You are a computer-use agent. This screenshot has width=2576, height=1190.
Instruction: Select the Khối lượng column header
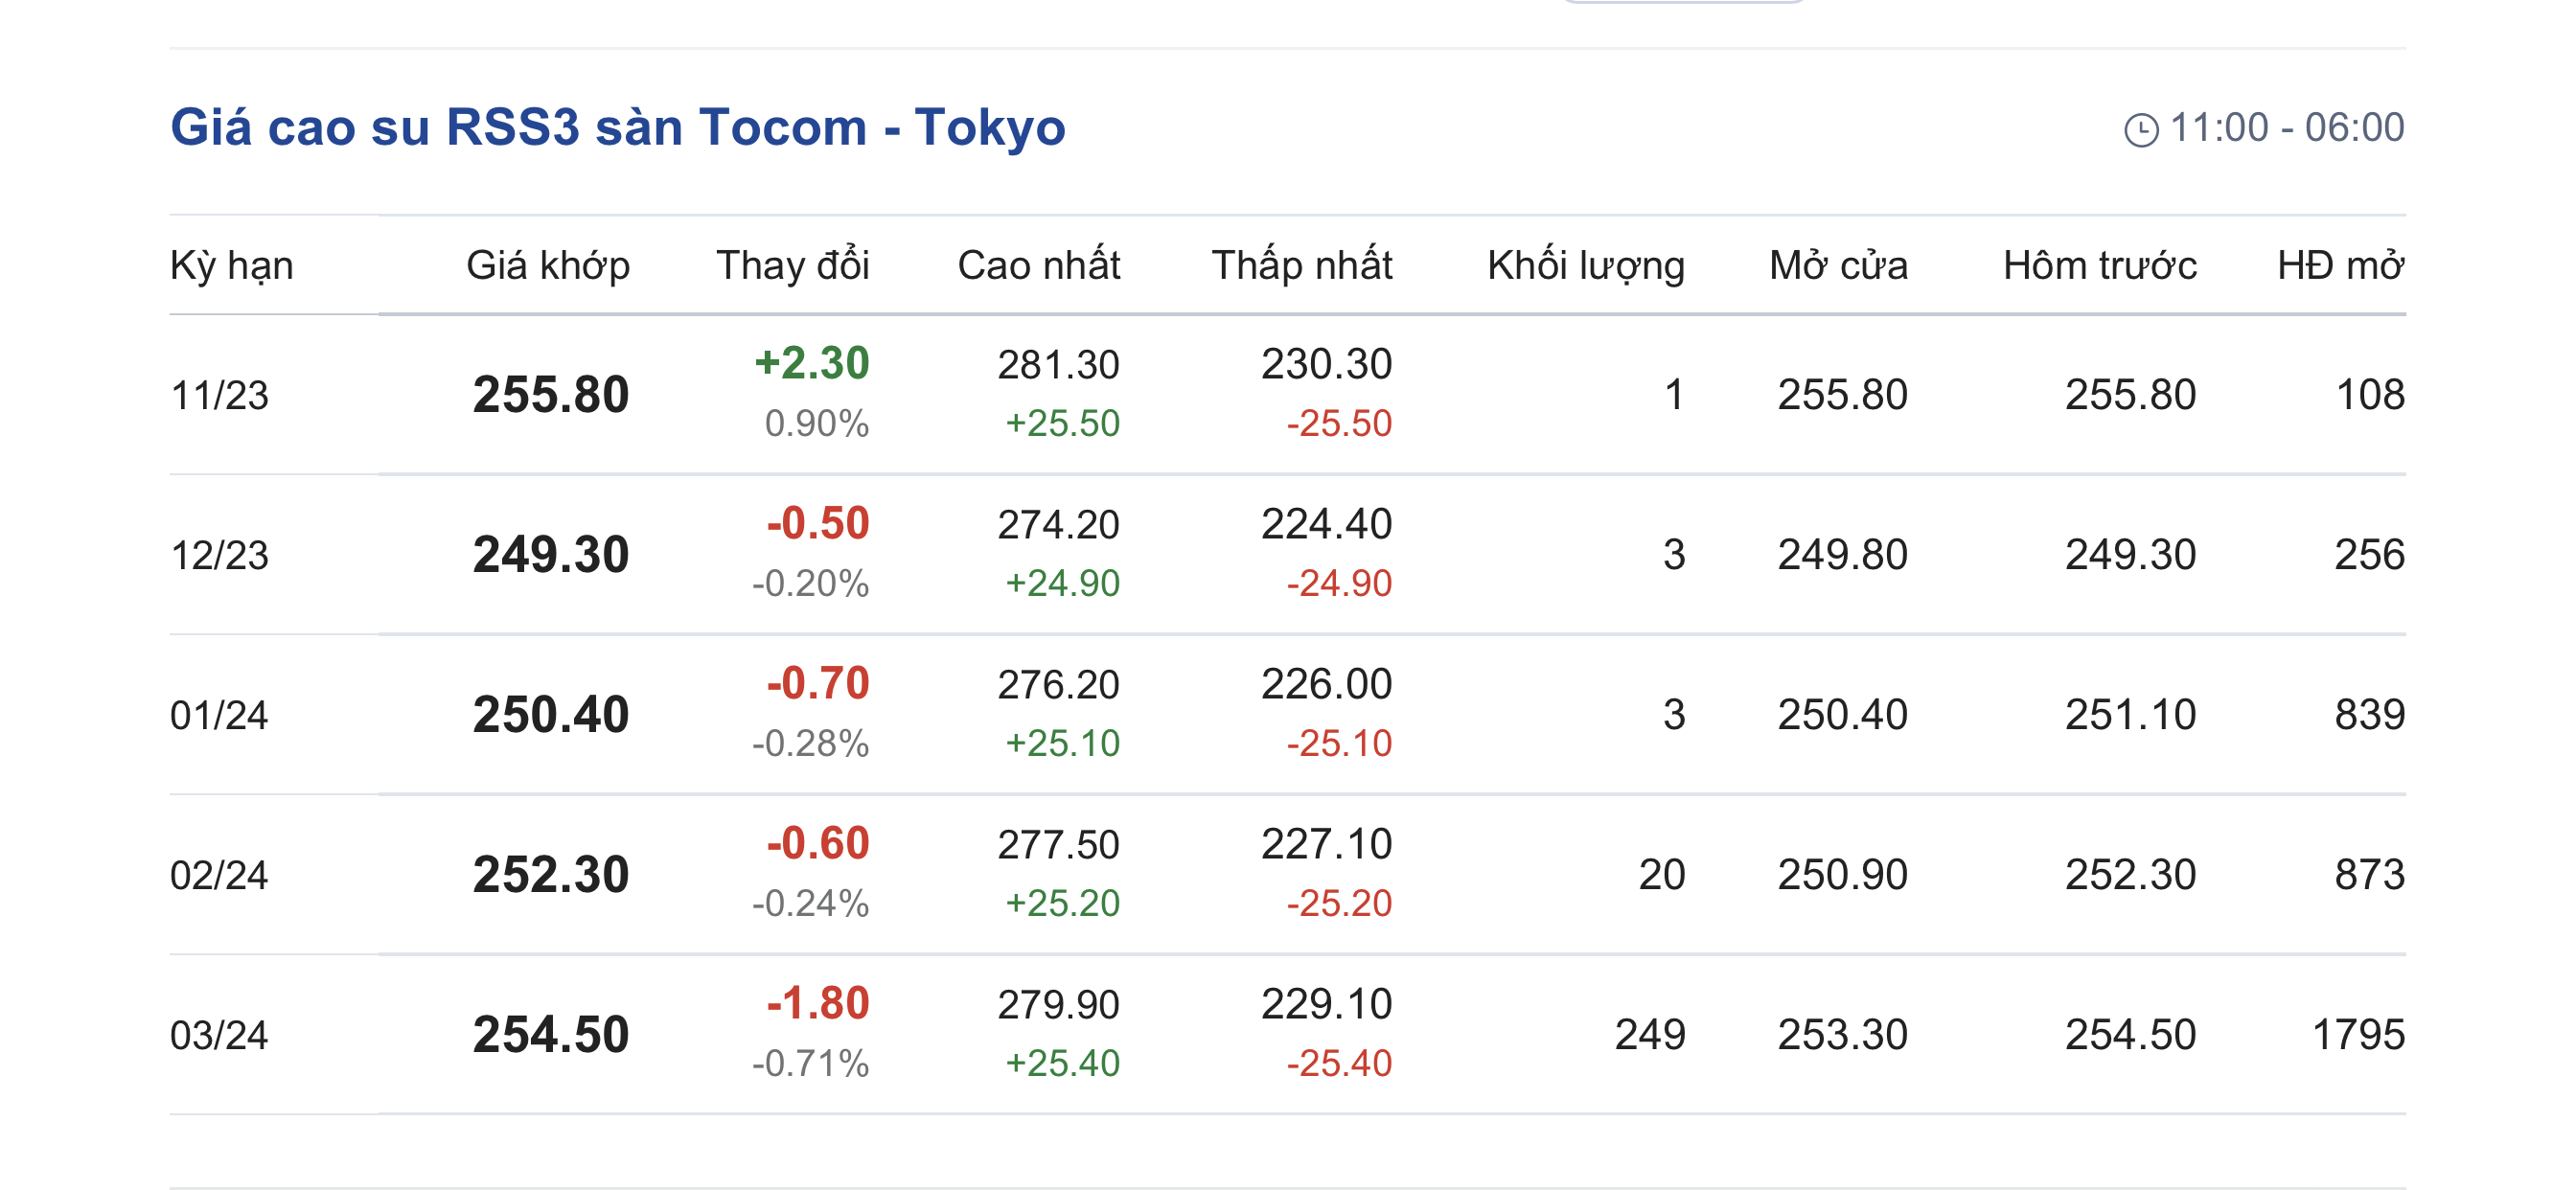[x=1586, y=266]
